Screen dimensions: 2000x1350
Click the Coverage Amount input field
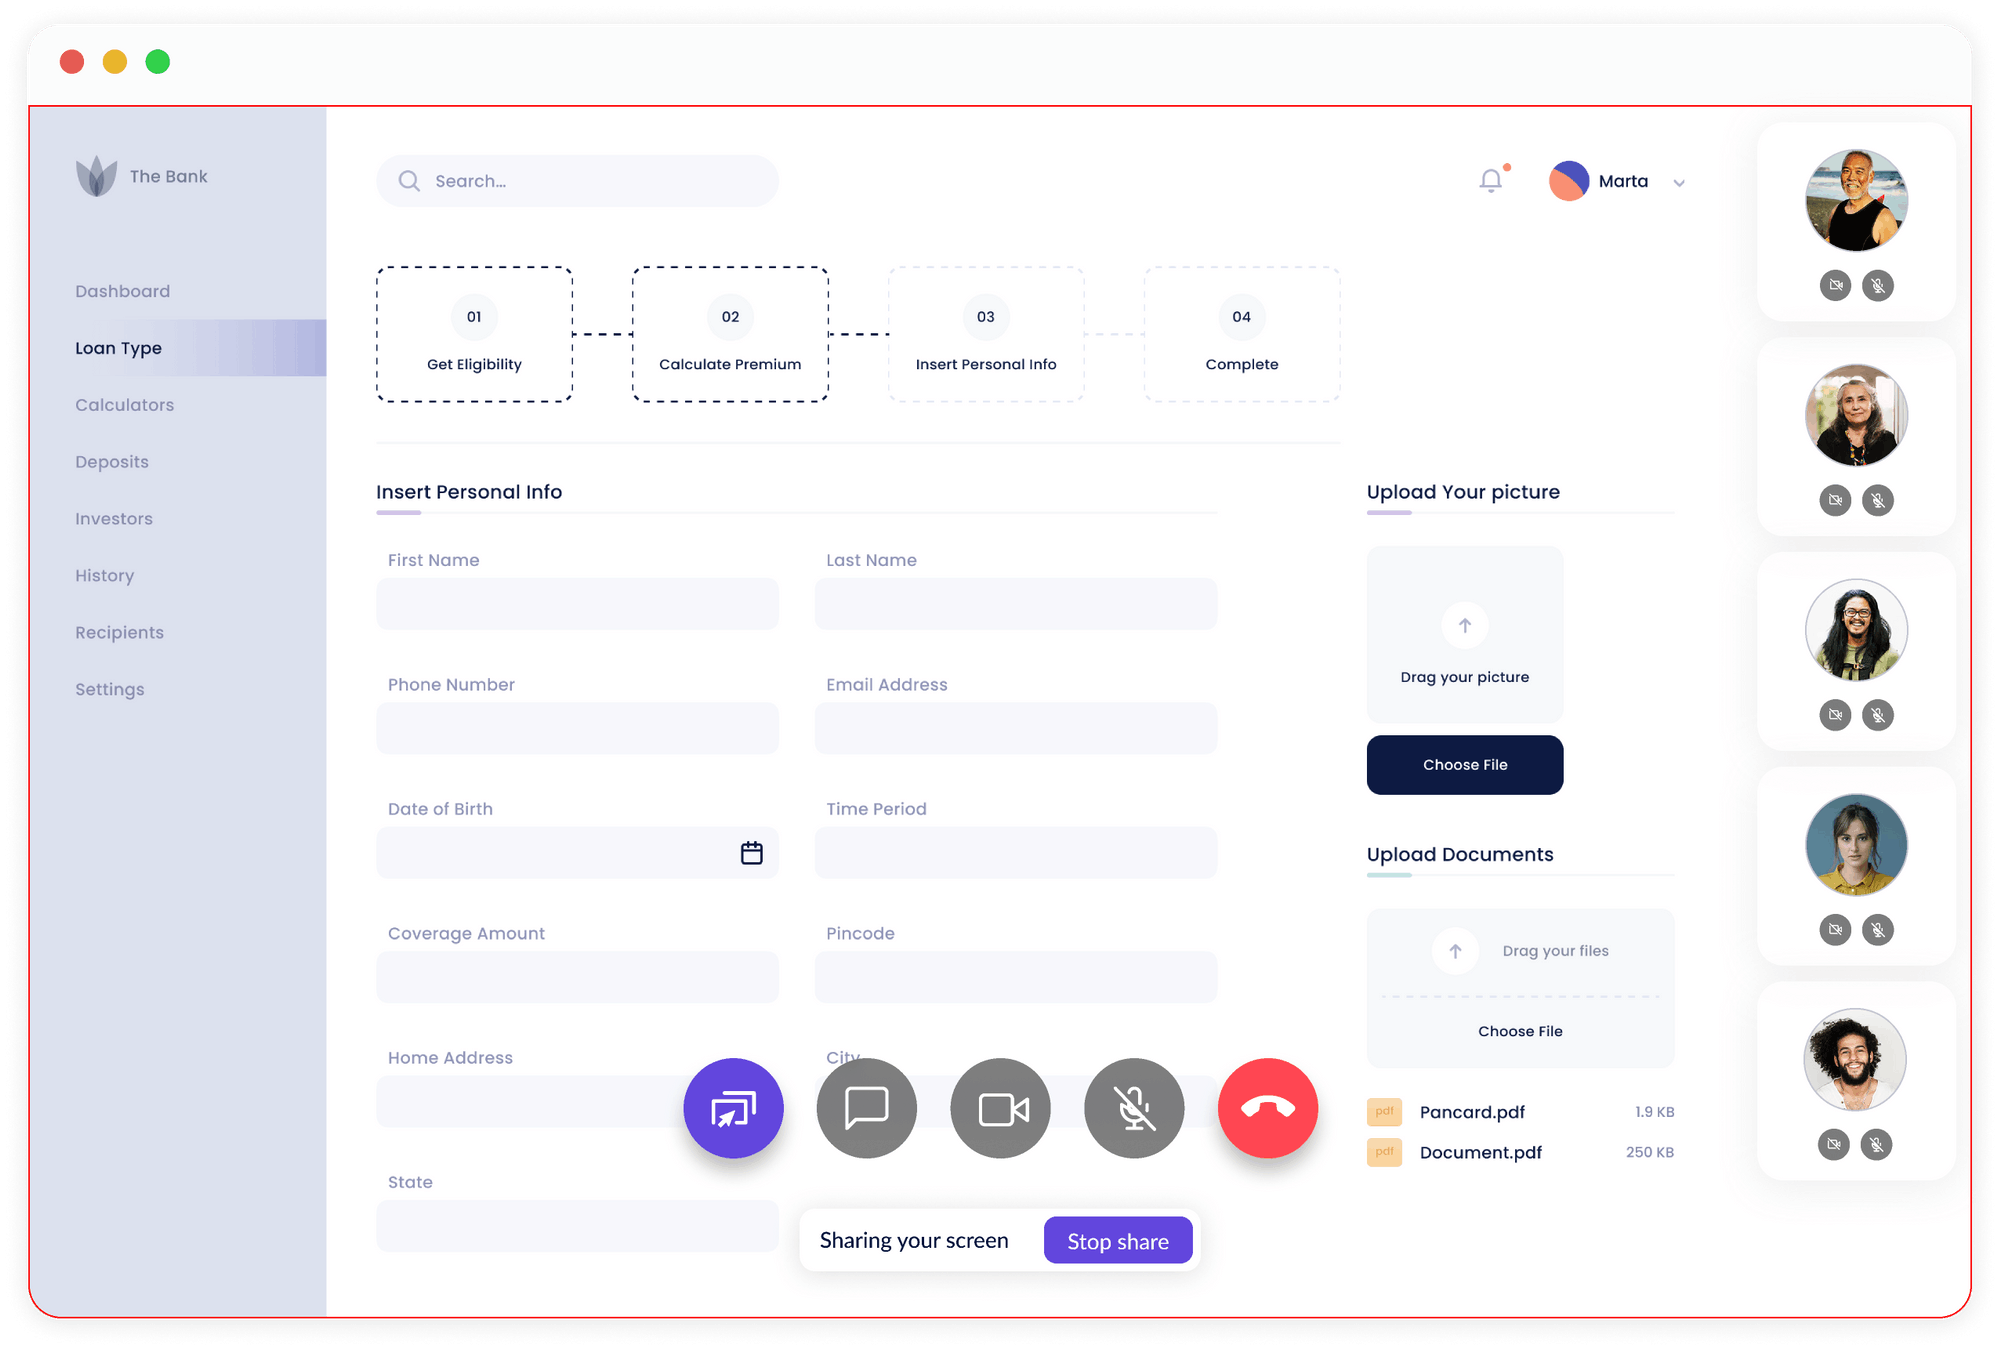[x=578, y=977]
